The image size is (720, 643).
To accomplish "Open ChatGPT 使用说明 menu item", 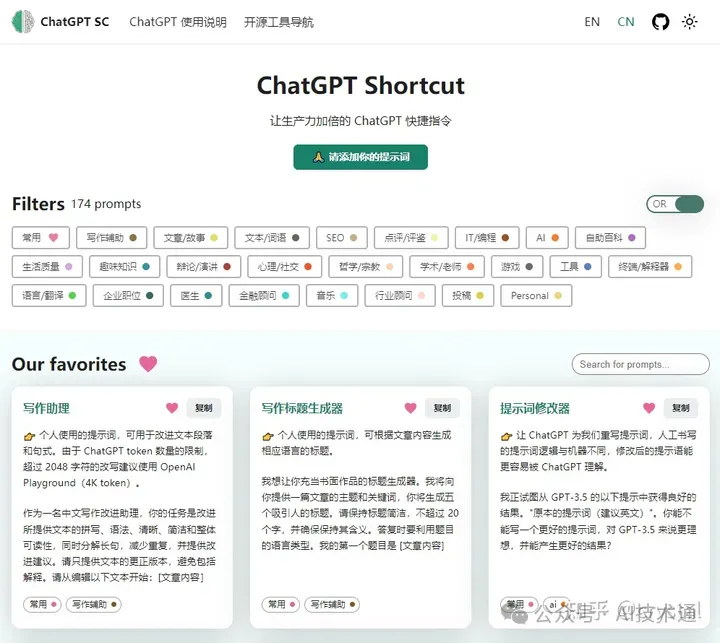I will pyautogui.click(x=178, y=22).
